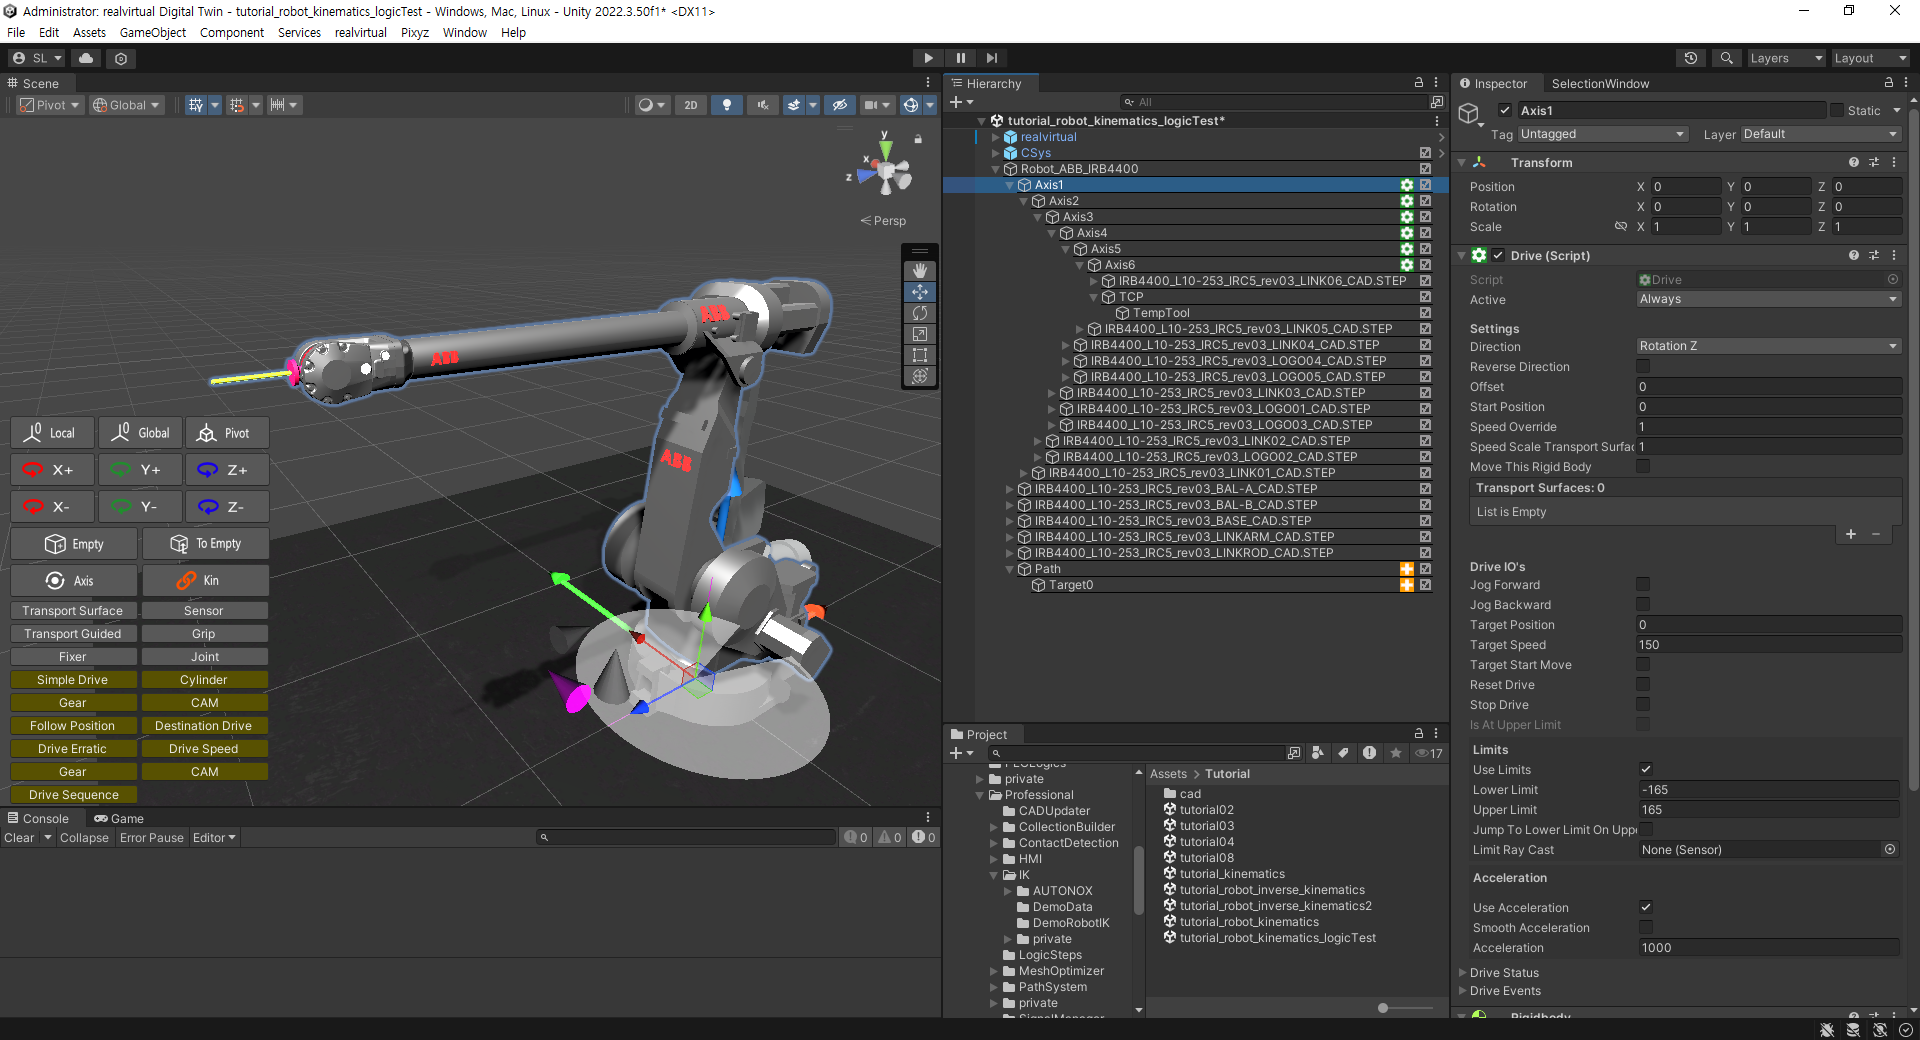This screenshot has width=1920, height=1040.
Task: Collapse the Robot_ABB_IRB4400 tree node
Action: click(x=995, y=169)
